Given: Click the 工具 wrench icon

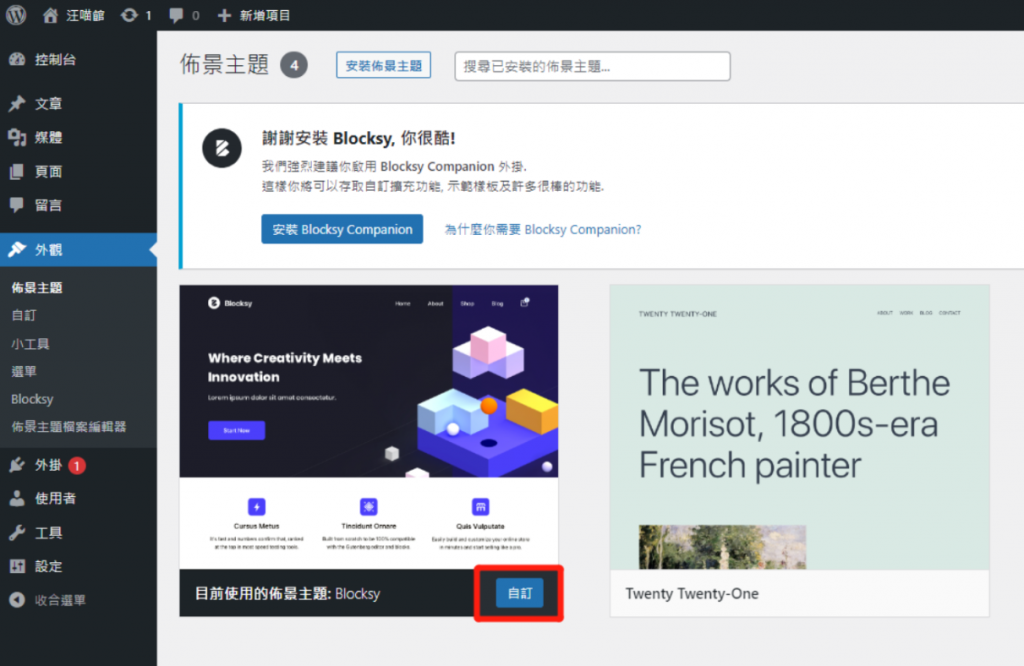Looking at the screenshot, I should (x=17, y=533).
